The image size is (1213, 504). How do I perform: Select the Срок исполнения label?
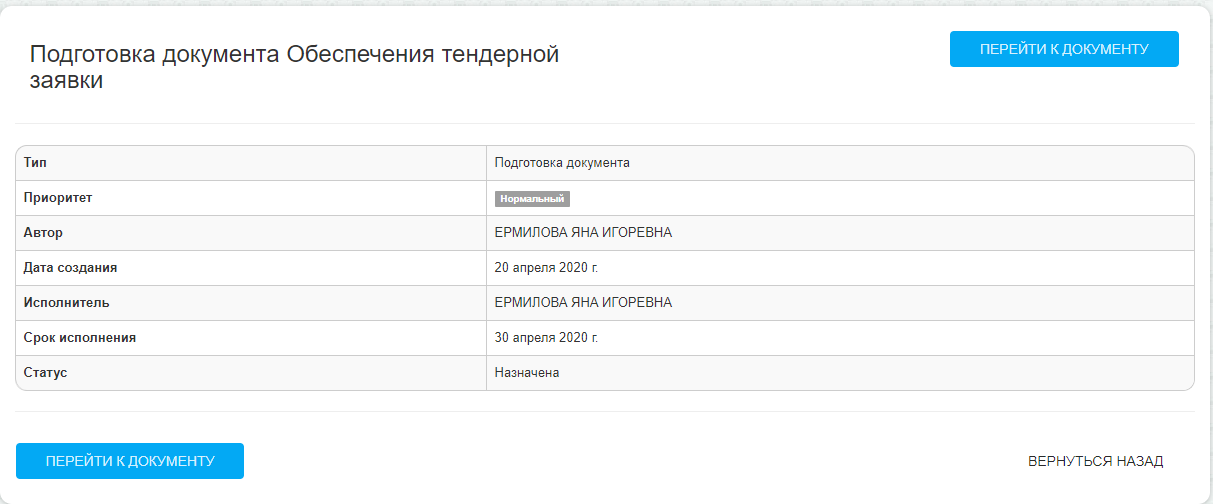(80, 338)
